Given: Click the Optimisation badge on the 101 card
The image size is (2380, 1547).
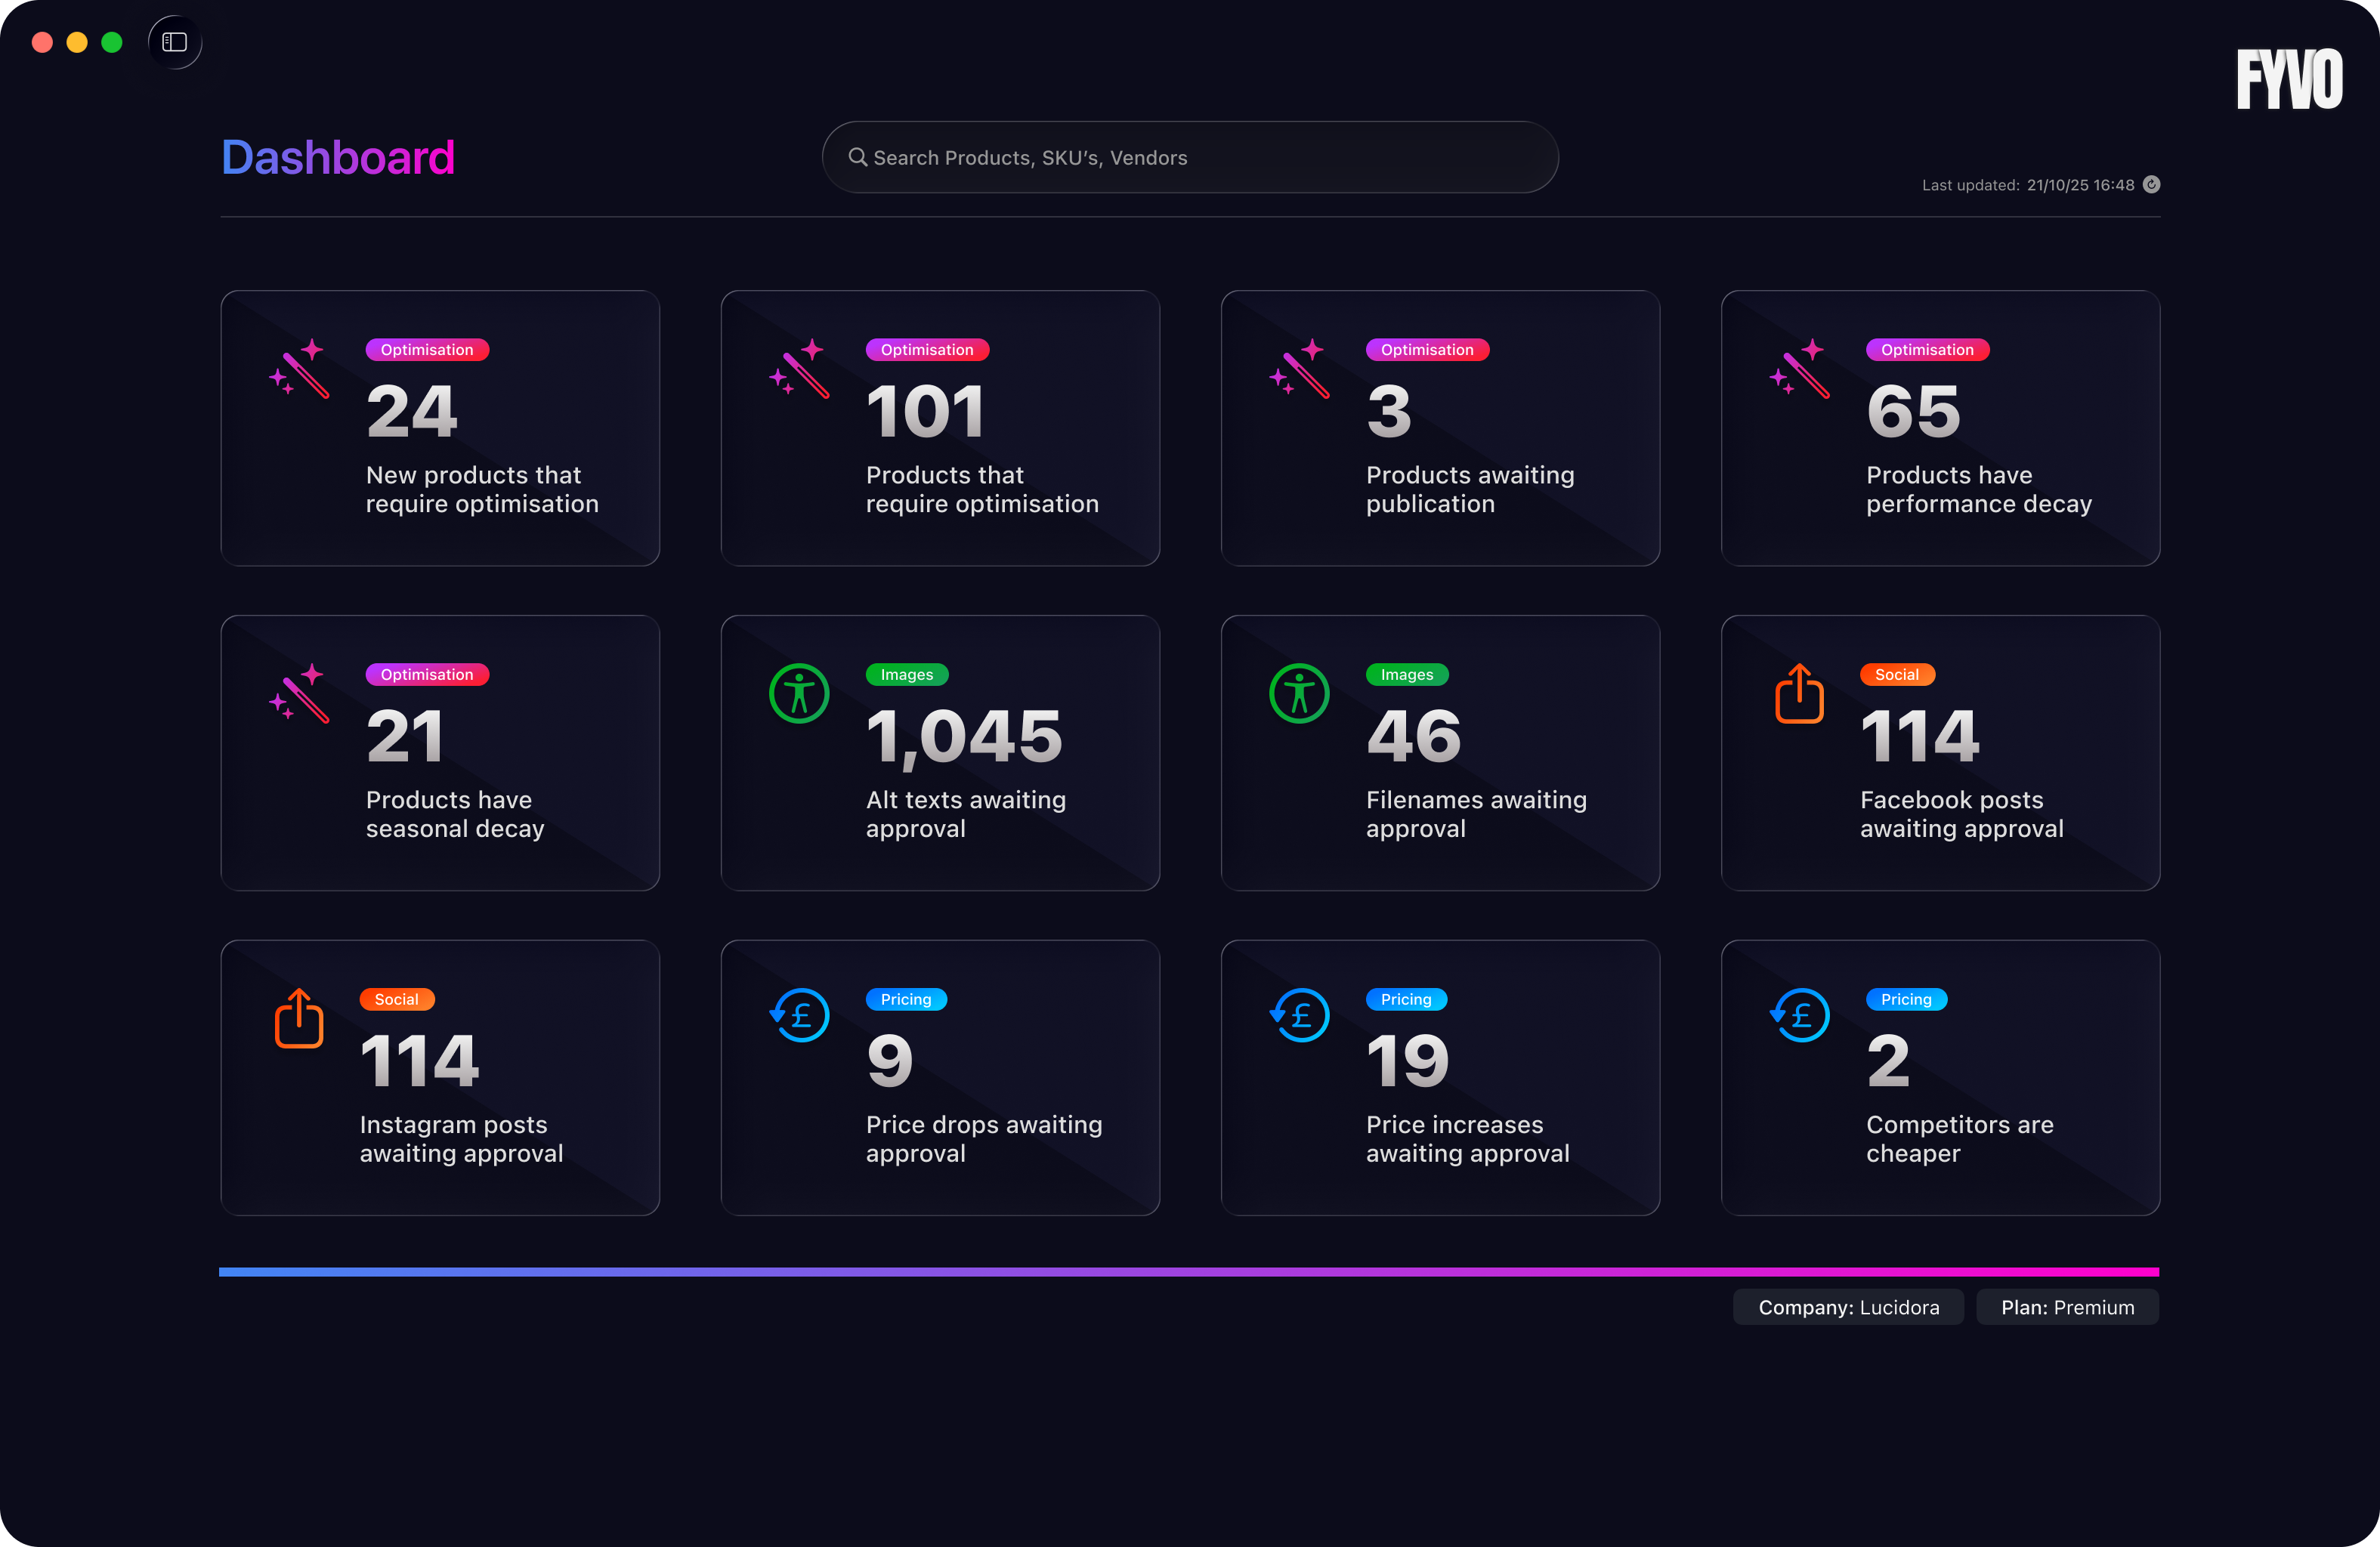Looking at the screenshot, I should (927, 349).
